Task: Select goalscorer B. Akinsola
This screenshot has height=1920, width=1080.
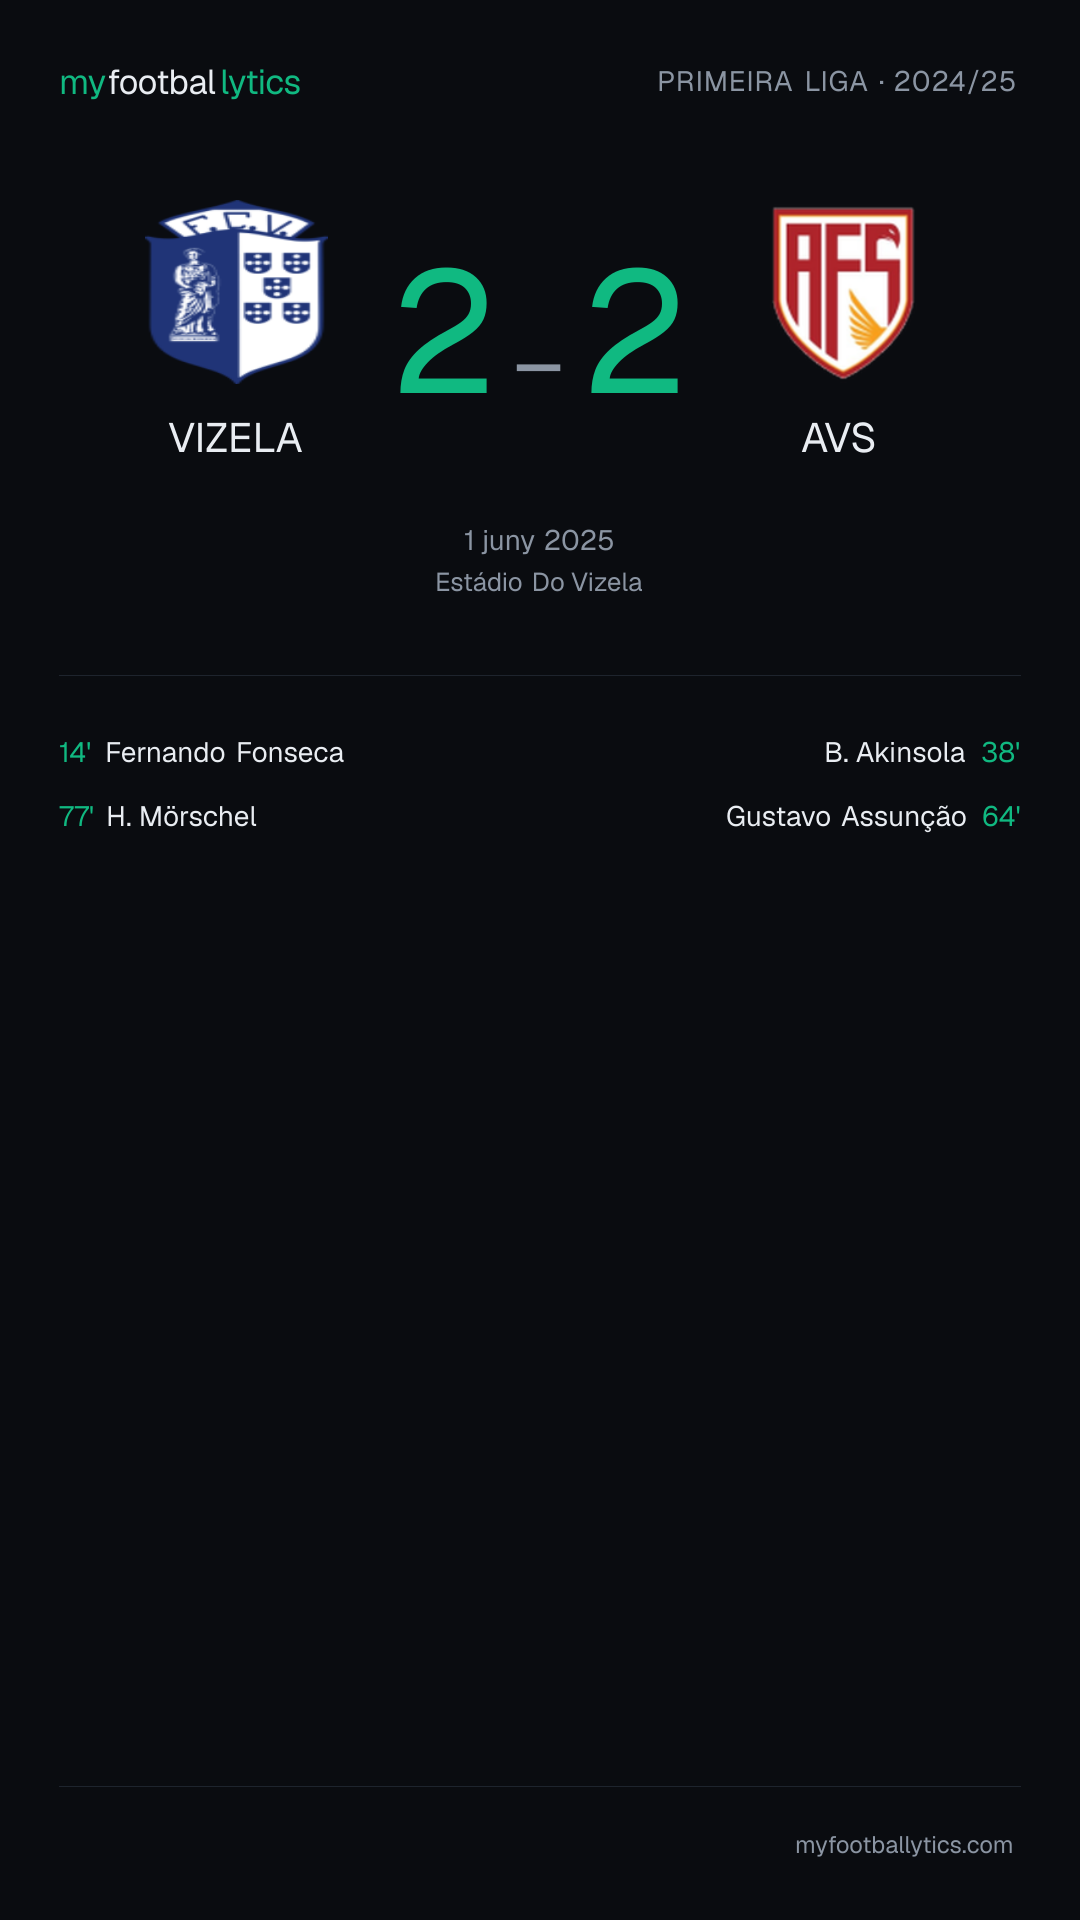Action: coord(895,752)
